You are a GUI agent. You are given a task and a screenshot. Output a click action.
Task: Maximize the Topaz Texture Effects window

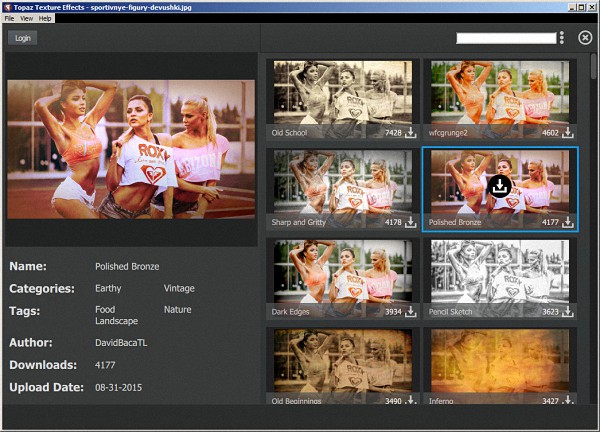[581, 7]
